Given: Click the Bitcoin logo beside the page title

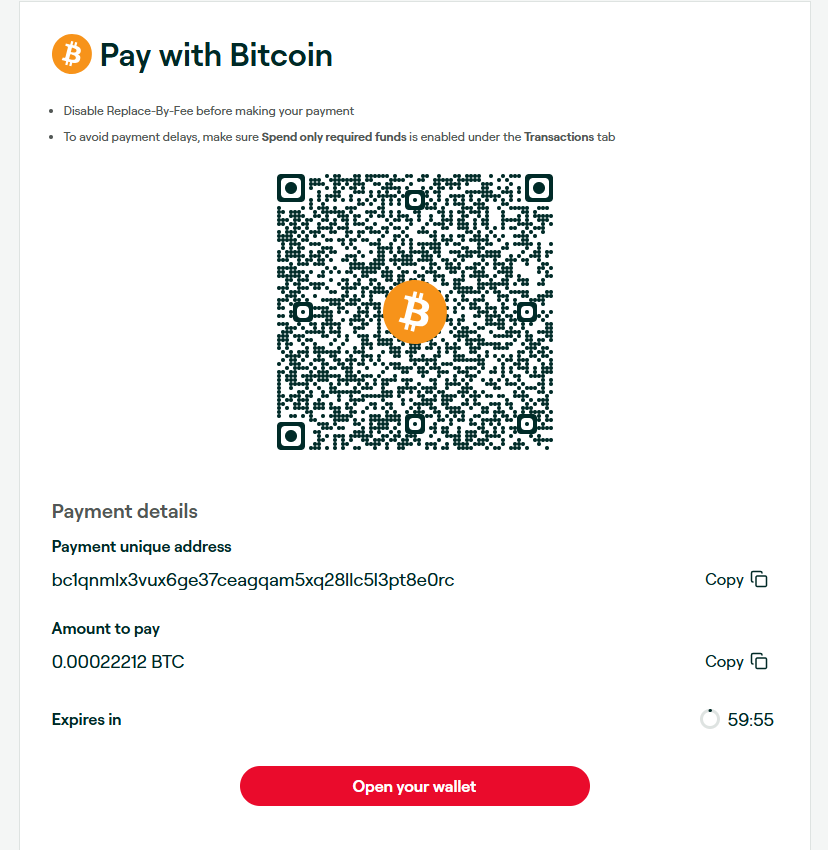Looking at the screenshot, I should pos(72,54).
